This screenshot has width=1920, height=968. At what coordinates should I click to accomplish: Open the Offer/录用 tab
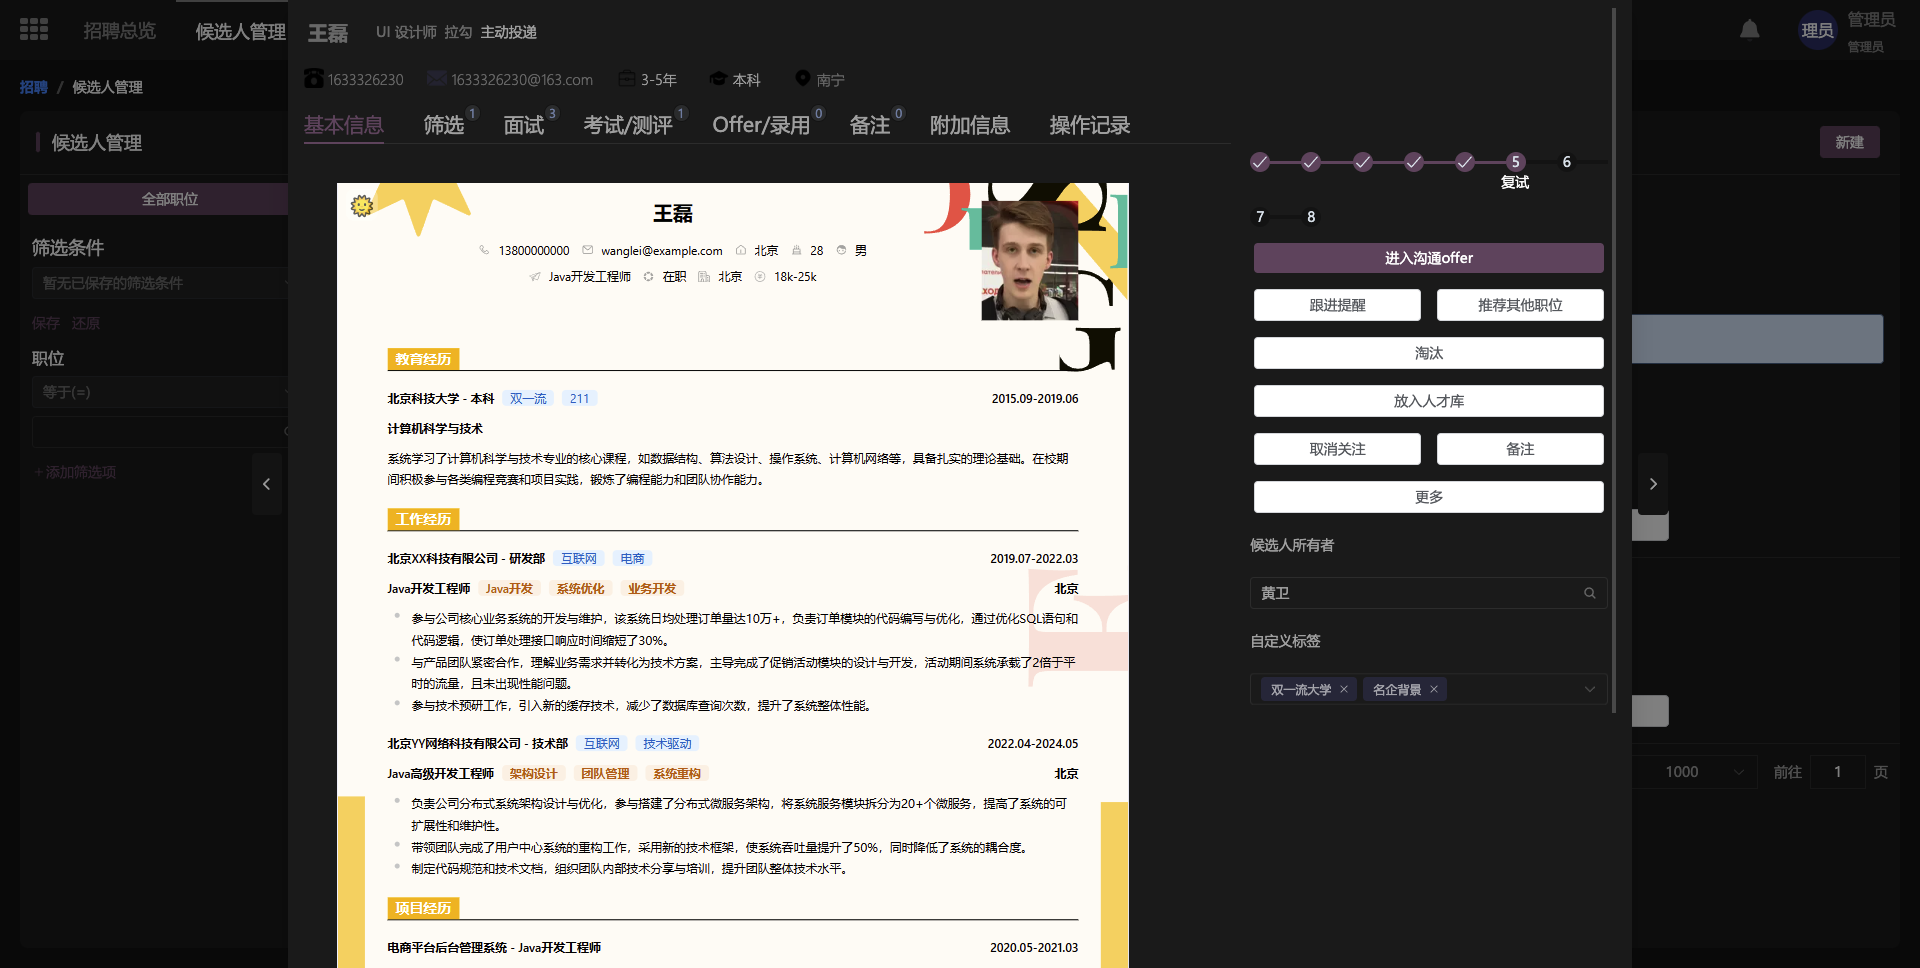tap(761, 125)
